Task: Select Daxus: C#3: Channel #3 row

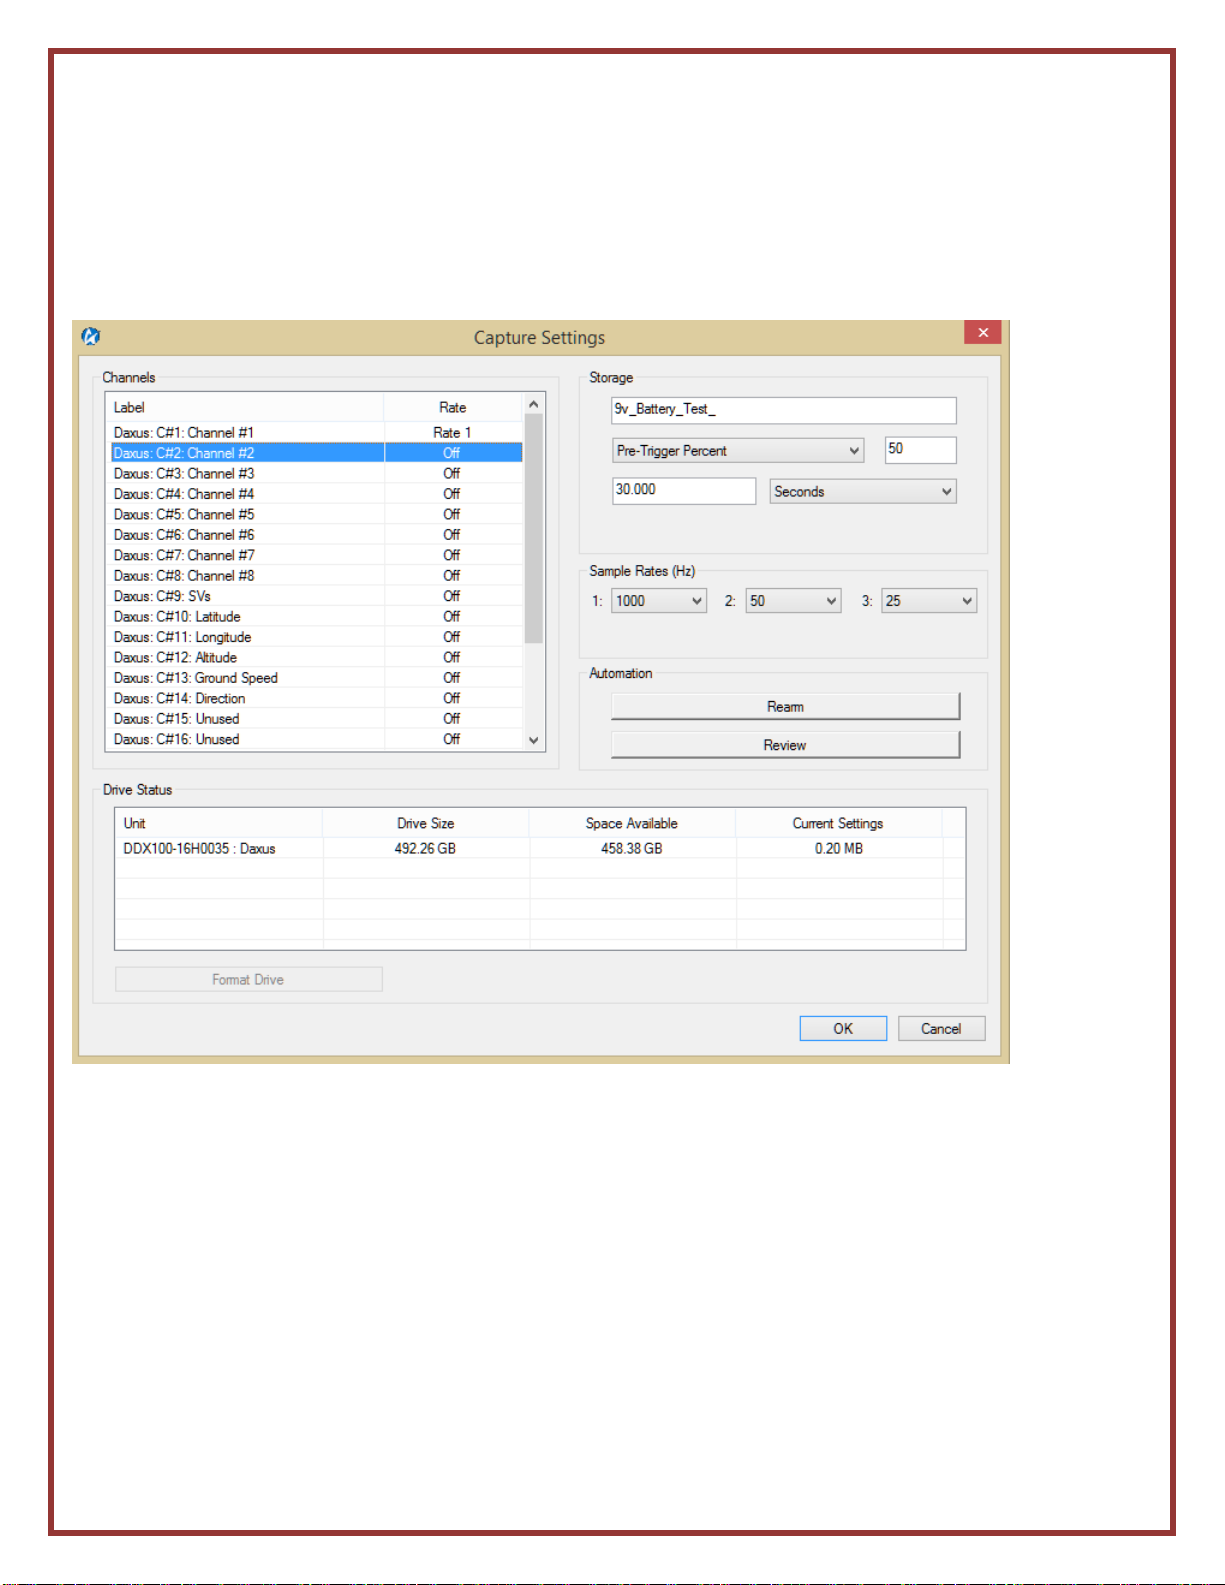Action: pos(316,473)
